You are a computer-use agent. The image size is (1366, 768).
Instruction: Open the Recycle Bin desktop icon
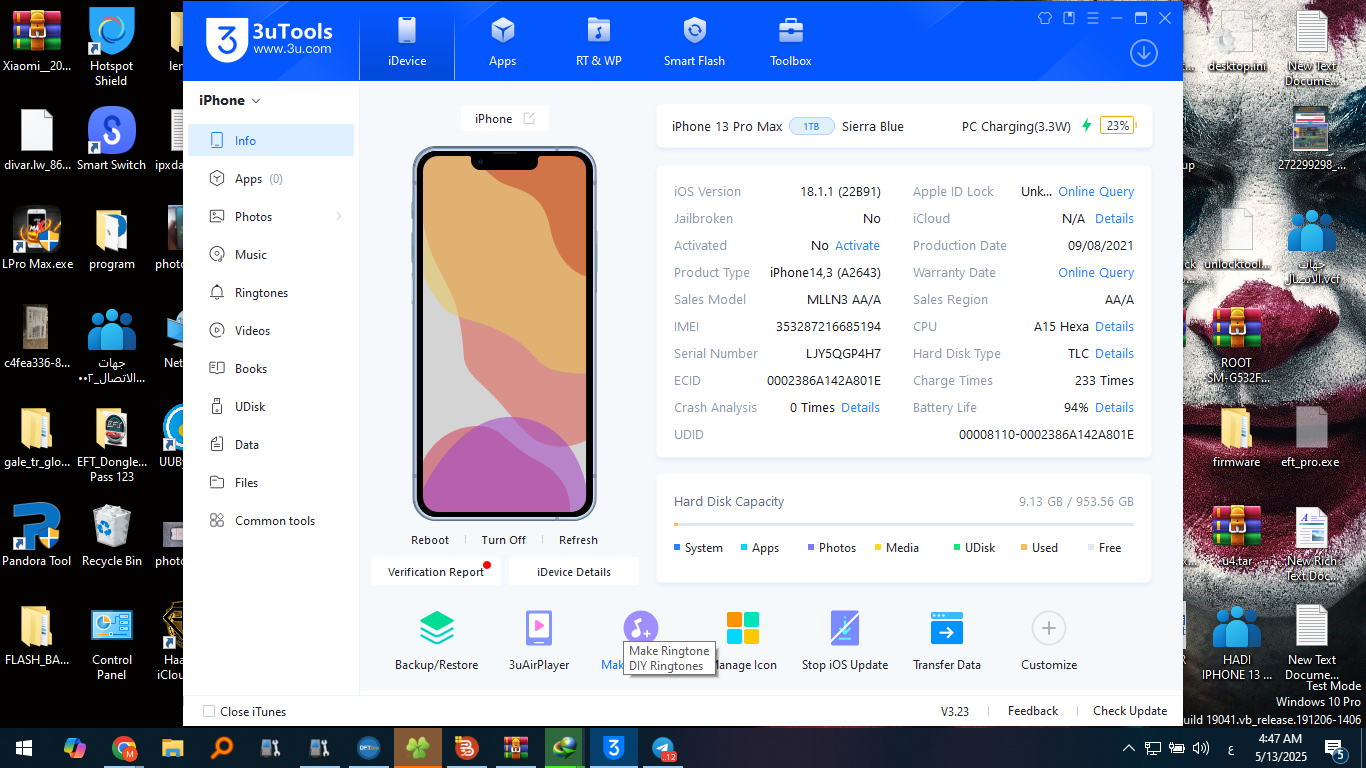point(112,535)
